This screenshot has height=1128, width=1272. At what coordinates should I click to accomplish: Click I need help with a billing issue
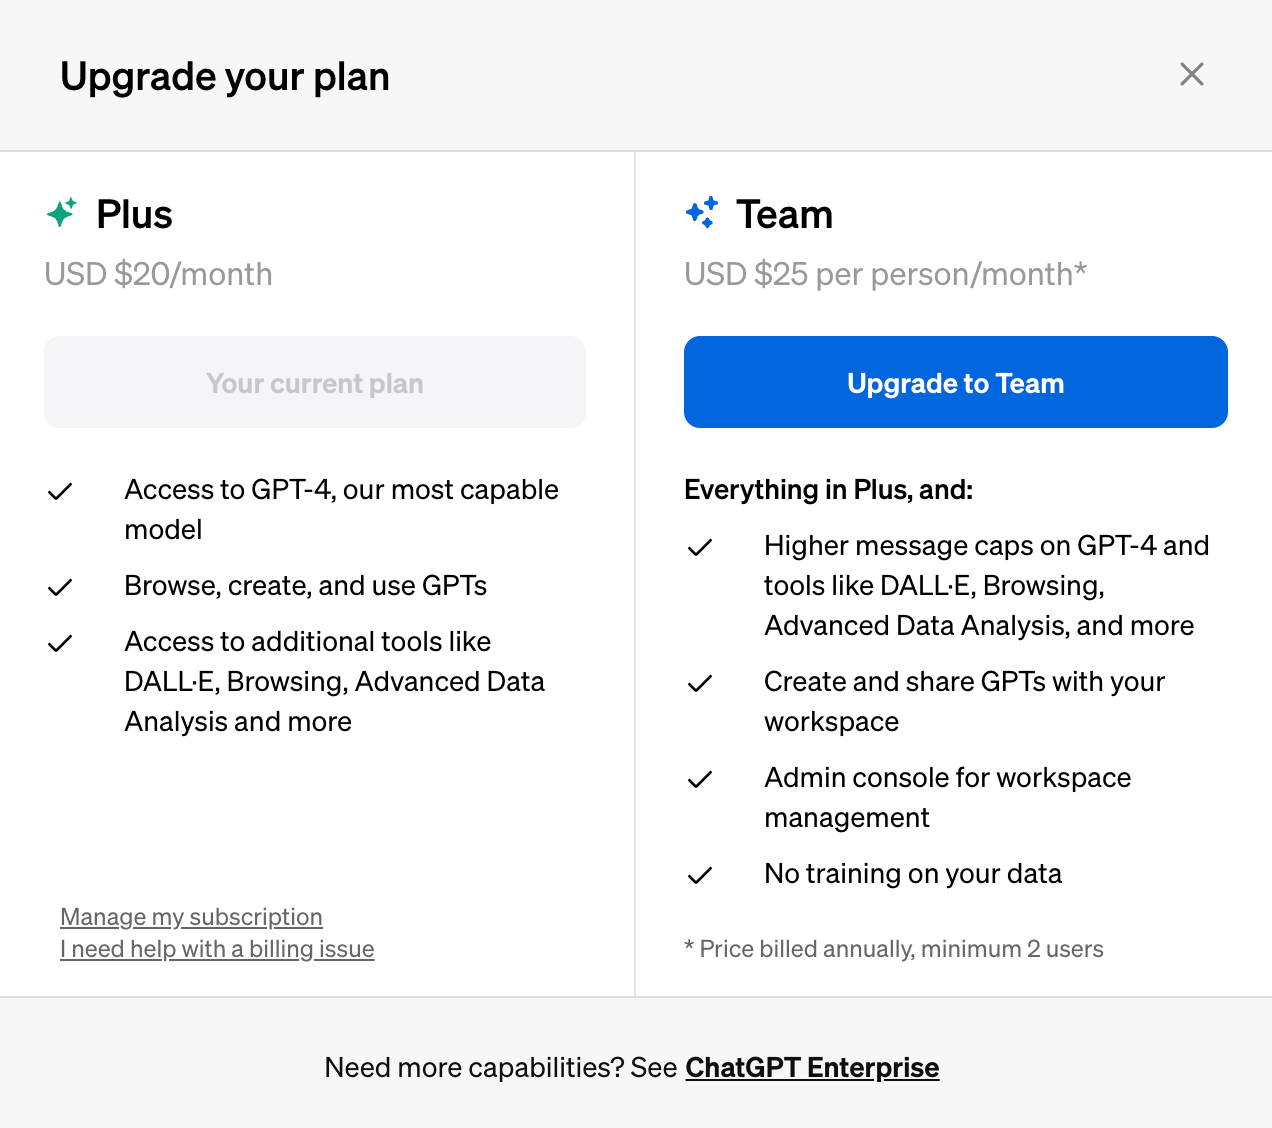217,949
